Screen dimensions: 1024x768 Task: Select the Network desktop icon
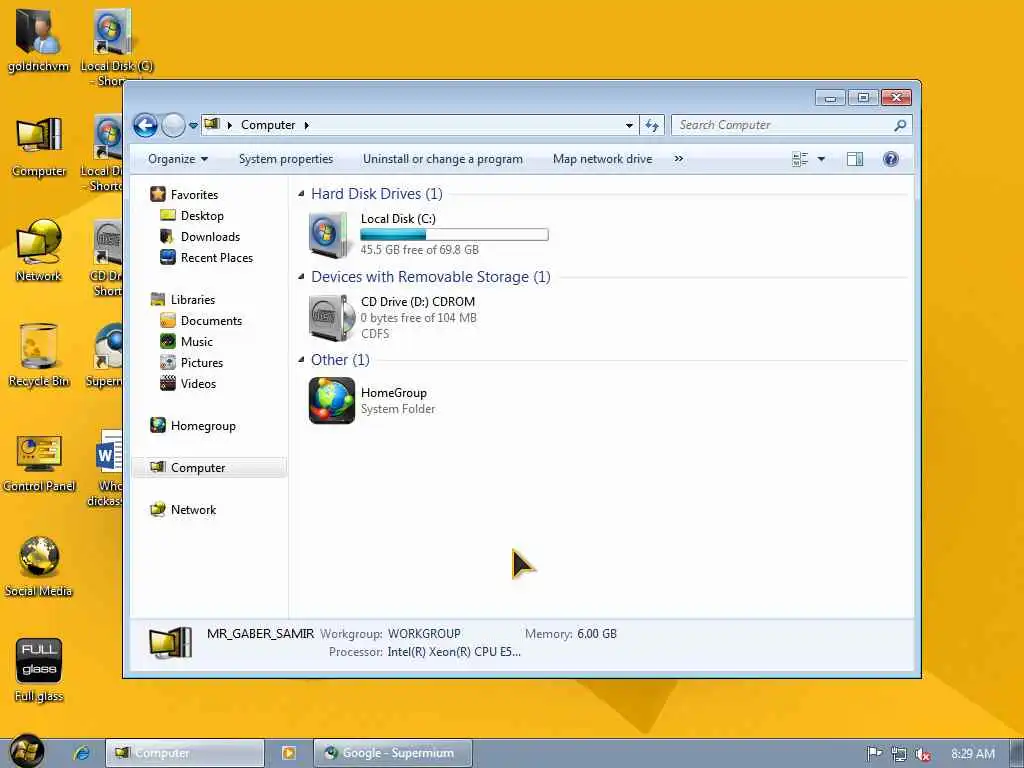coord(39,251)
